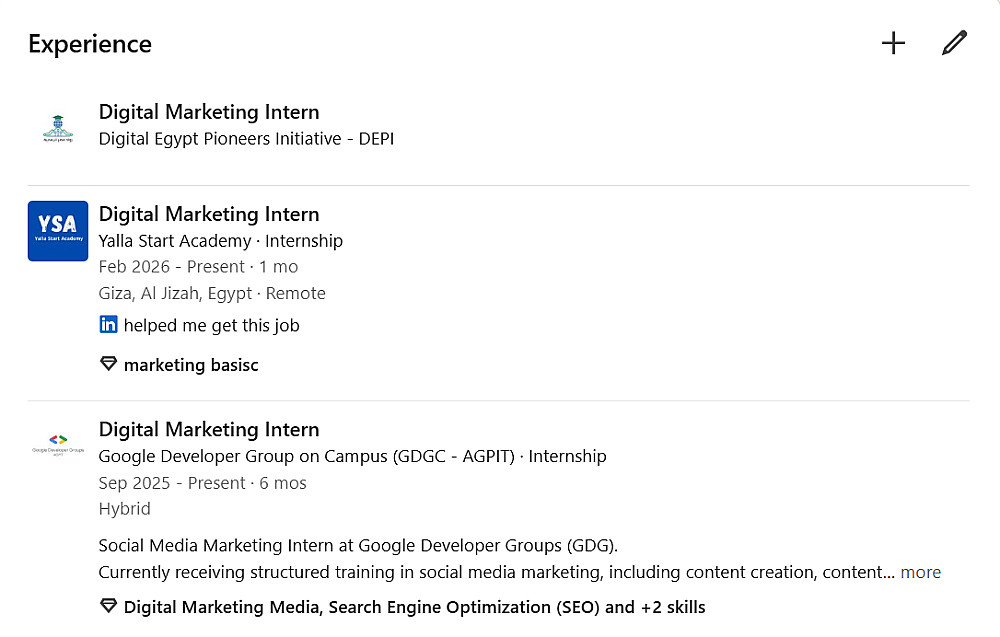Open Digital Marketing Media, SEO and +2 skills
The image size is (1000, 637).
tap(414, 607)
